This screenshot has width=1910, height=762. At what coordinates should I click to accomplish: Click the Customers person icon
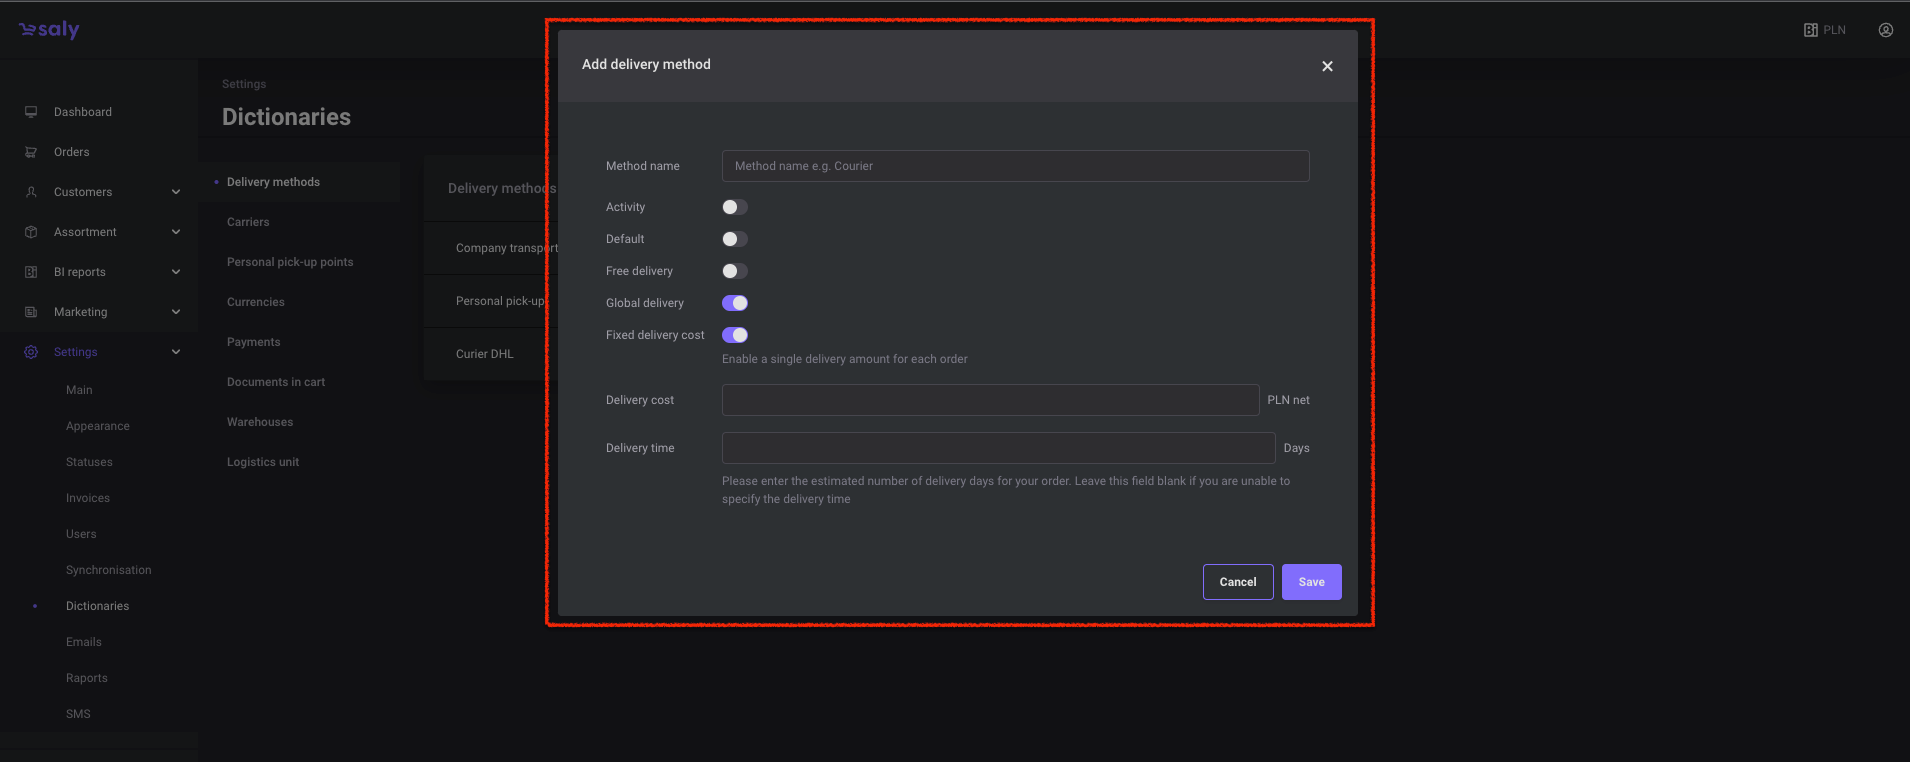pyautogui.click(x=31, y=192)
